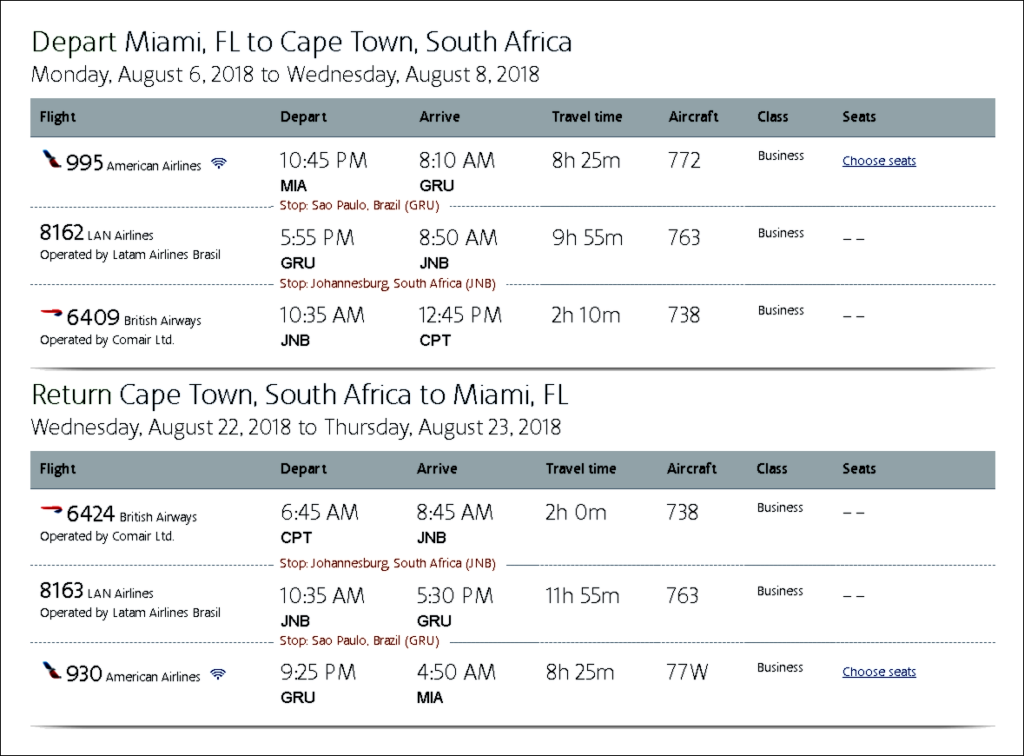Click American Airlines logo beside flight 930
This screenshot has height=756, width=1024.
[x=51, y=670]
